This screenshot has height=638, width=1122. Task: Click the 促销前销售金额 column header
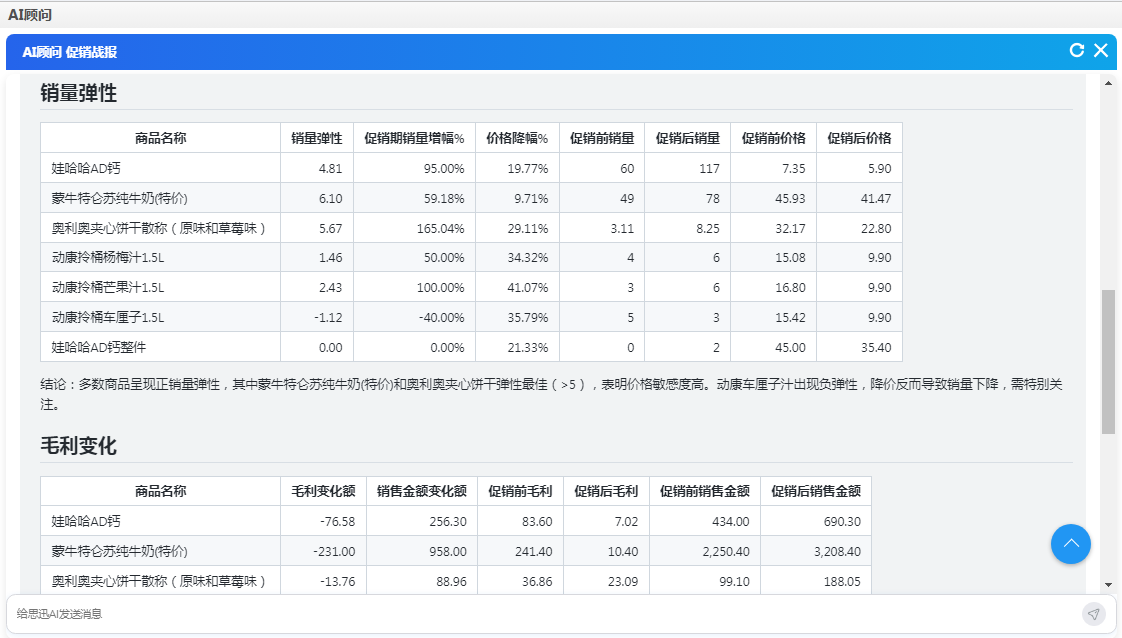click(x=705, y=491)
